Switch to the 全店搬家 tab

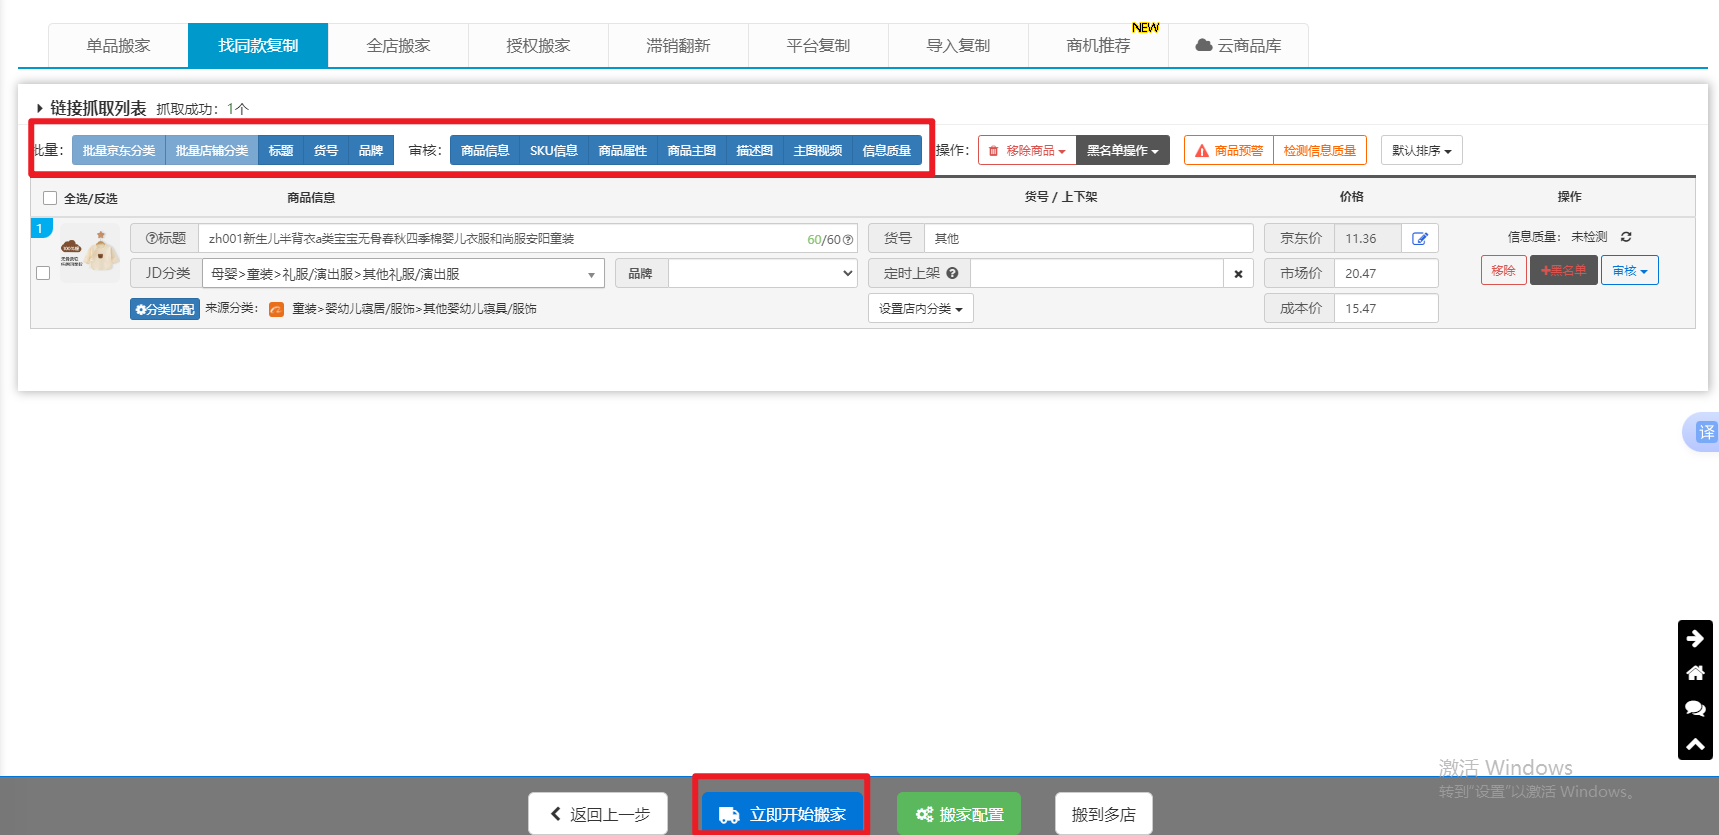pyautogui.click(x=398, y=46)
